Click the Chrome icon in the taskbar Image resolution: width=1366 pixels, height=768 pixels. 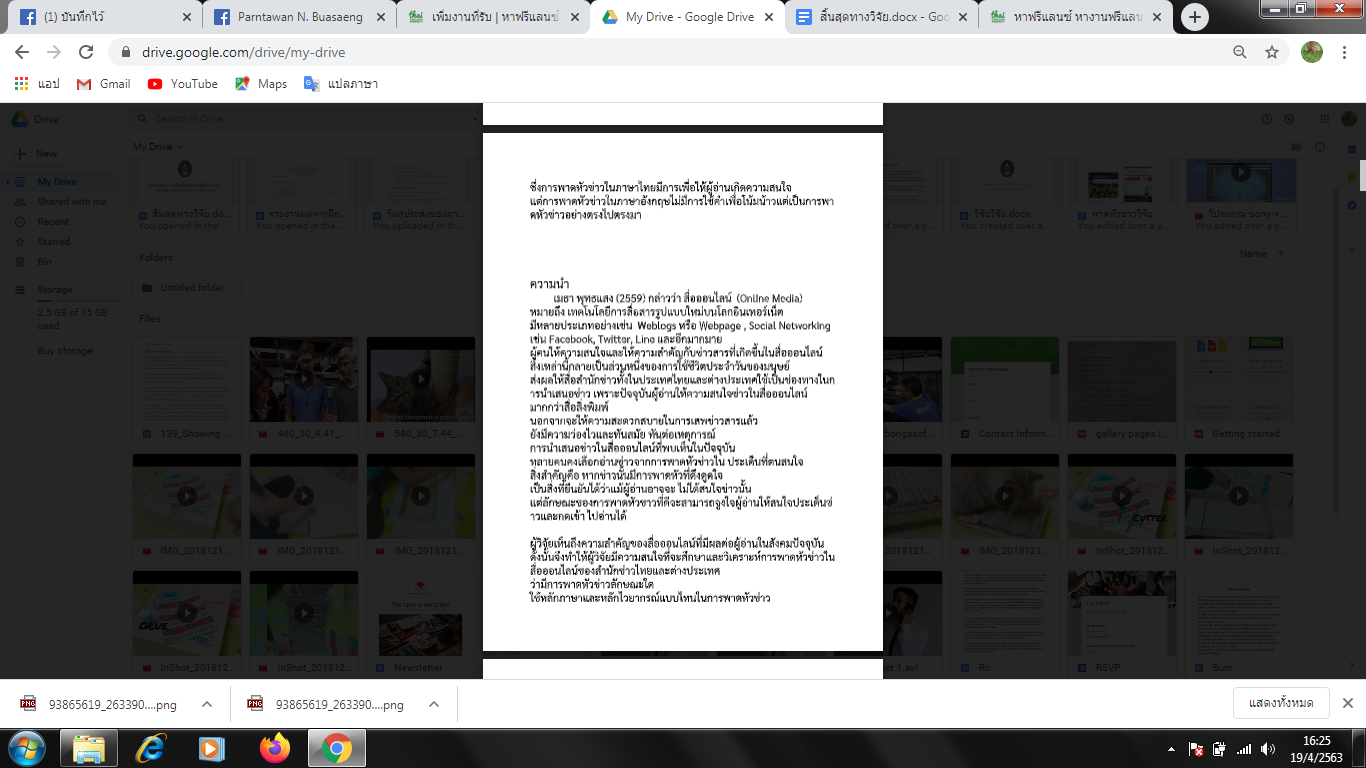click(336, 748)
